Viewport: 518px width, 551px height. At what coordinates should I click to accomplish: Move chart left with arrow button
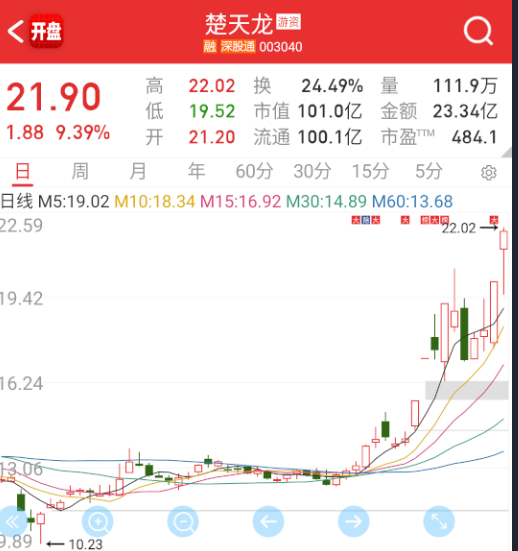click(268, 521)
